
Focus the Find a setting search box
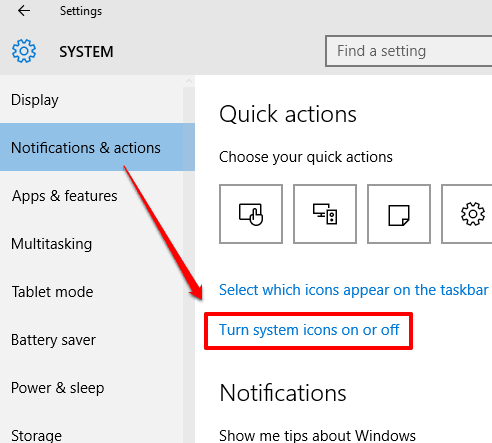click(409, 51)
